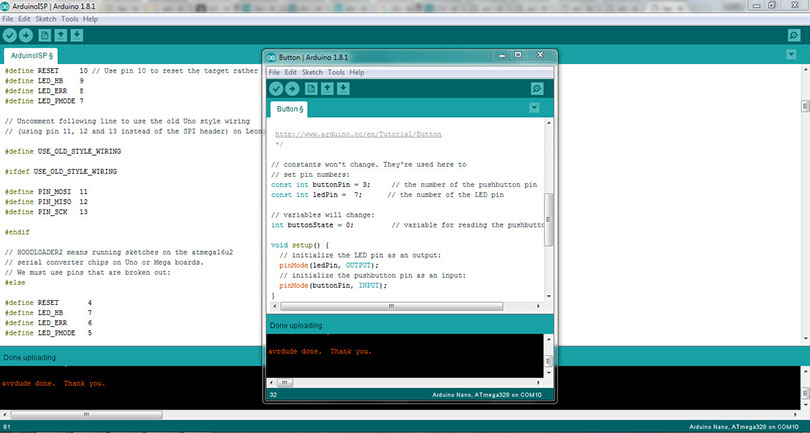The image size is (810, 433).
Task: Click 'Done uploading.' status in Button window
Action: click(297, 326)
